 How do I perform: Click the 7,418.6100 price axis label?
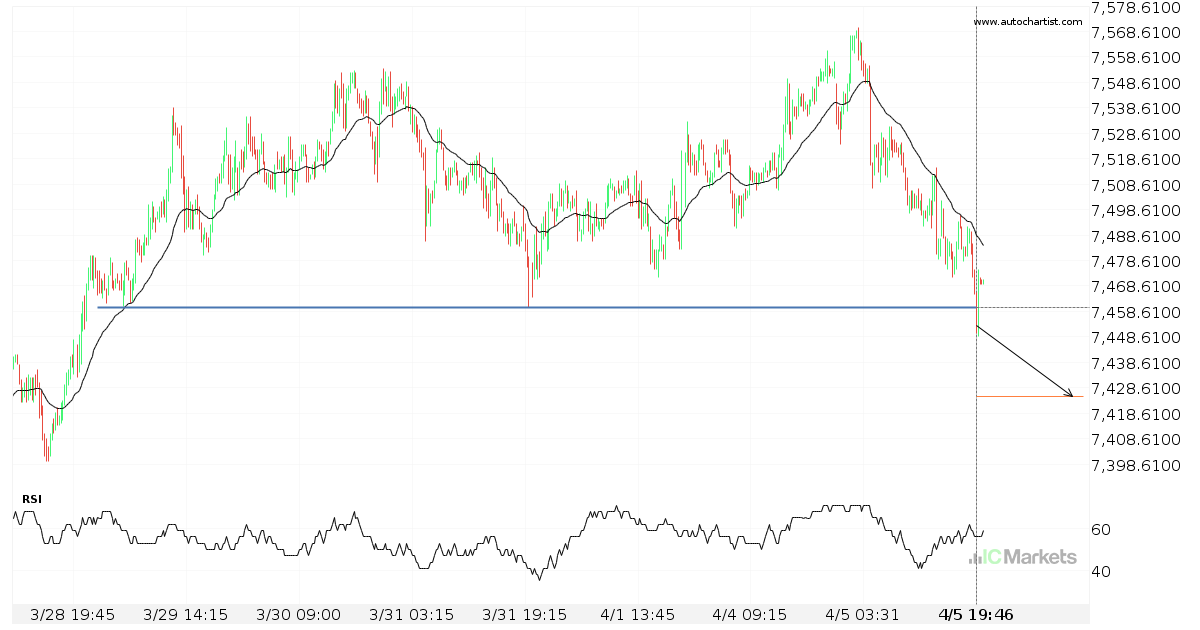click(x=1138, y=414)
